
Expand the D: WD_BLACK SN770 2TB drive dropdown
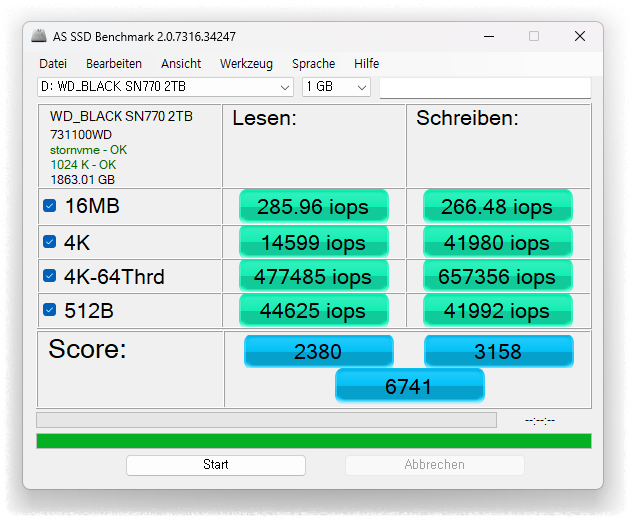[165, 87]
